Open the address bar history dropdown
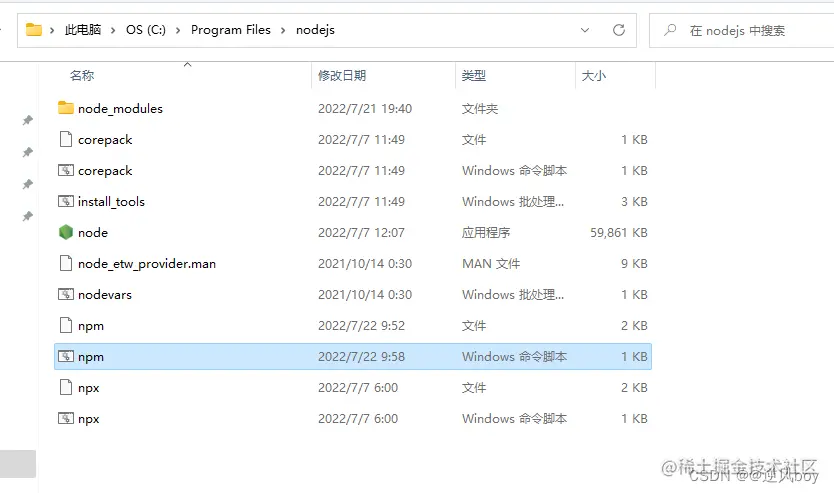 585,30
